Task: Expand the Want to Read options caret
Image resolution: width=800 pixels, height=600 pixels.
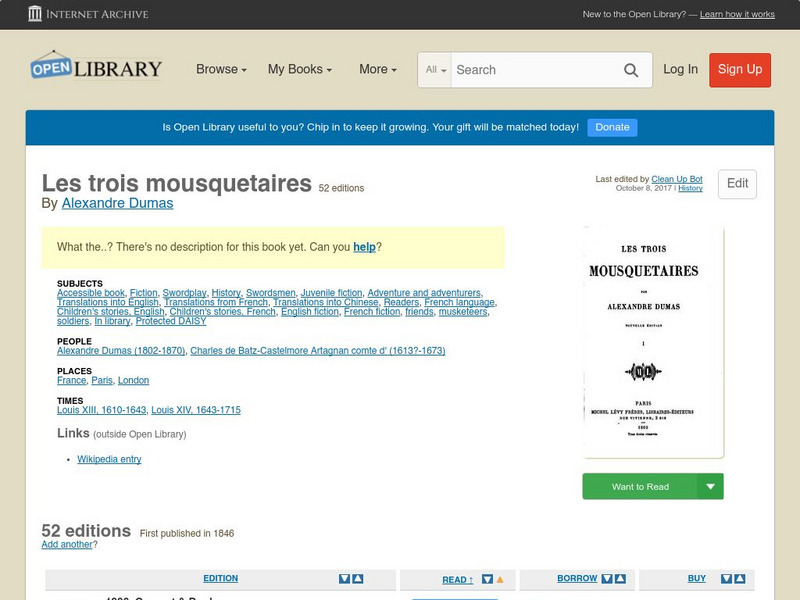Action: 711,486
